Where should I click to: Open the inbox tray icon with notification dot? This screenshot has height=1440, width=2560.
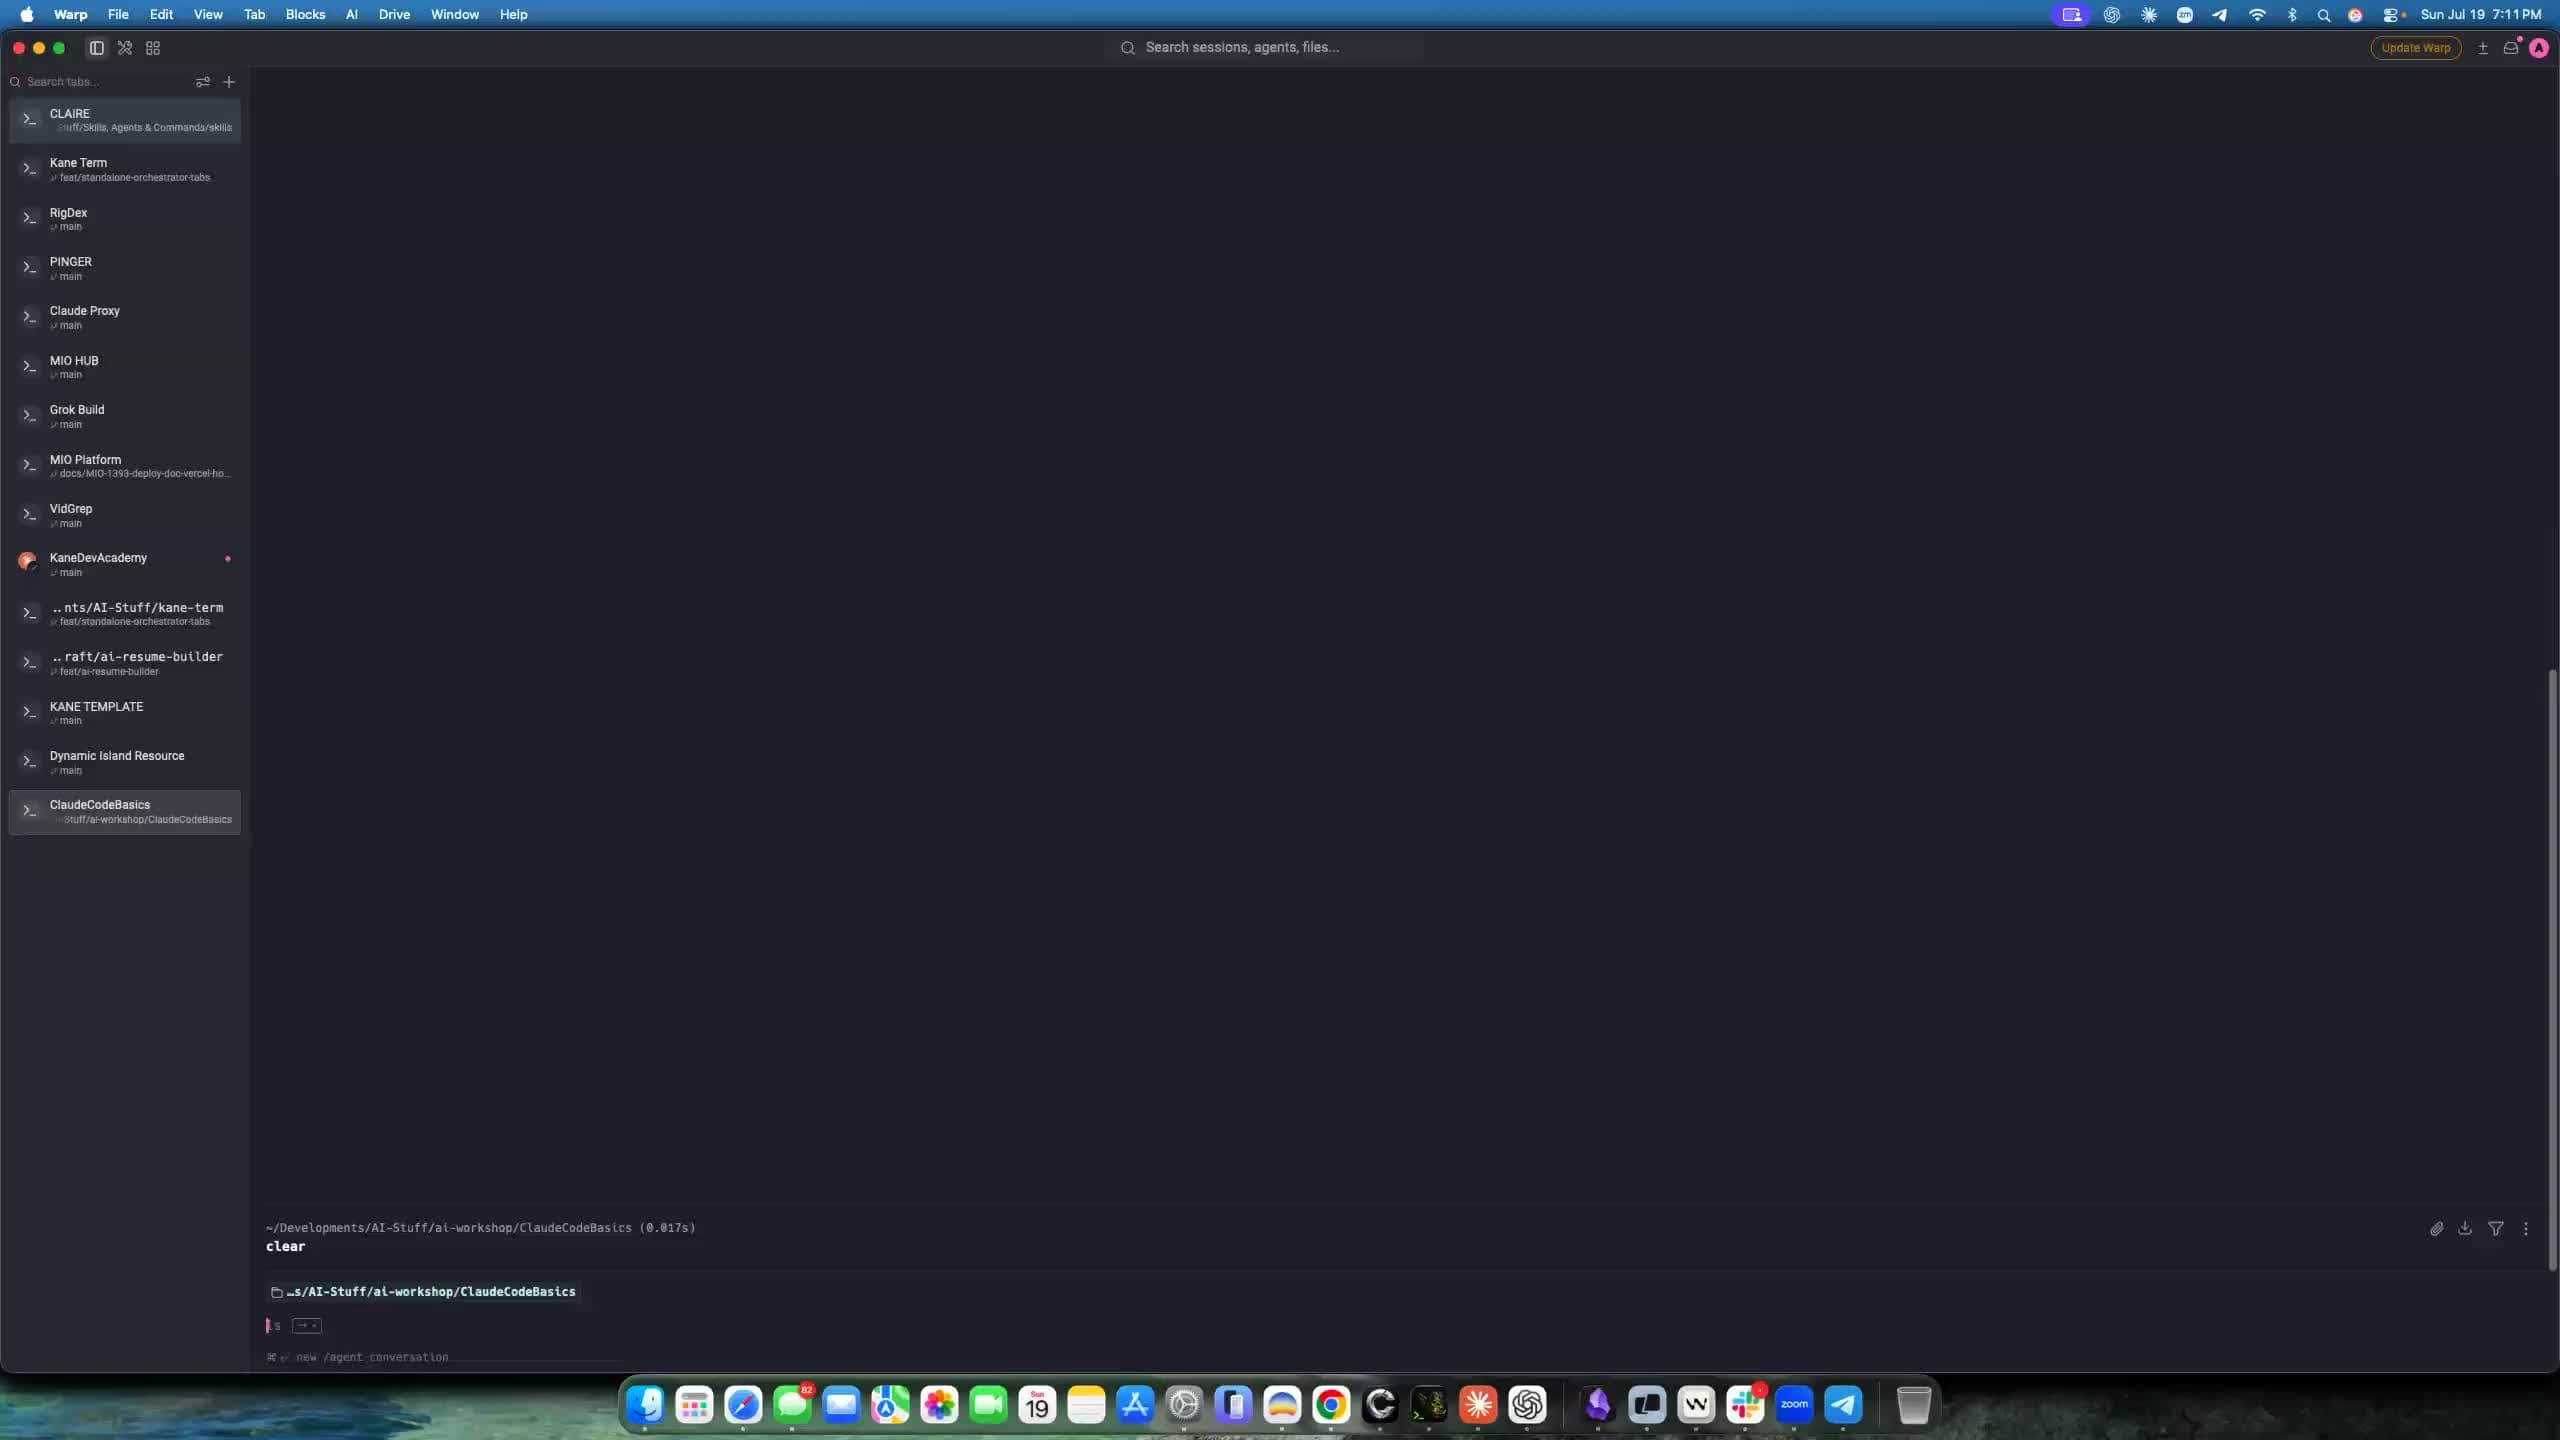click(x=2511, y=48)
